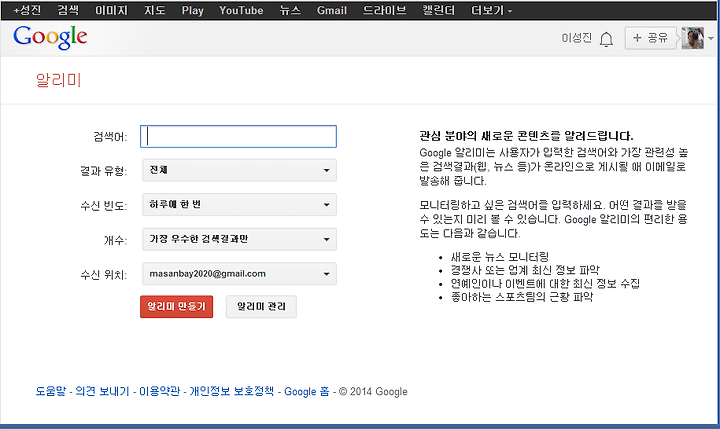The image size is (720, 429).
Task: Focus the 검색어 search query field
Action: pos(238,136)
